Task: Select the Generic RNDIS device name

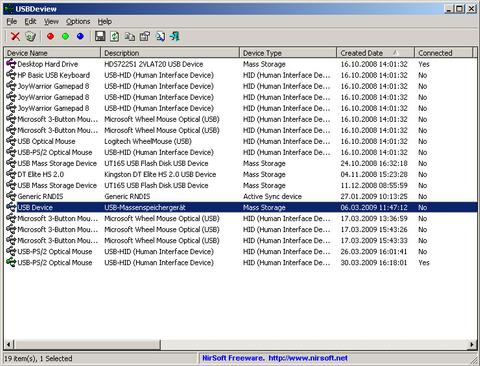Action: point(40,196)
